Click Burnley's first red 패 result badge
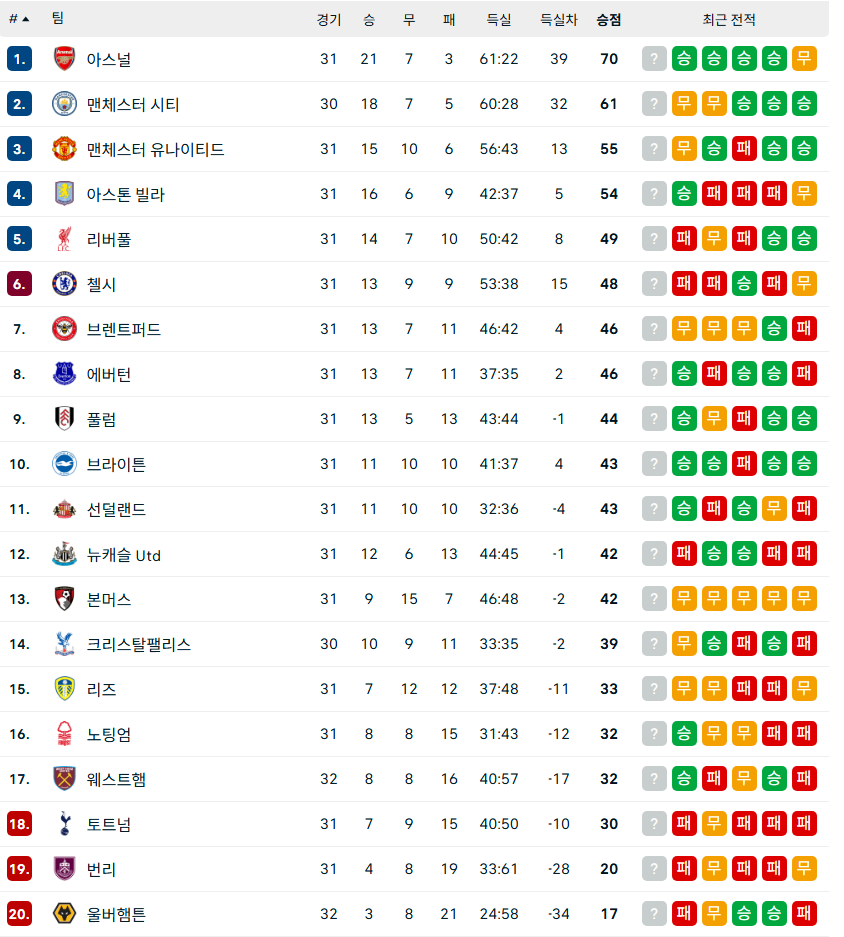844x937 pixels. pos(684,868)
